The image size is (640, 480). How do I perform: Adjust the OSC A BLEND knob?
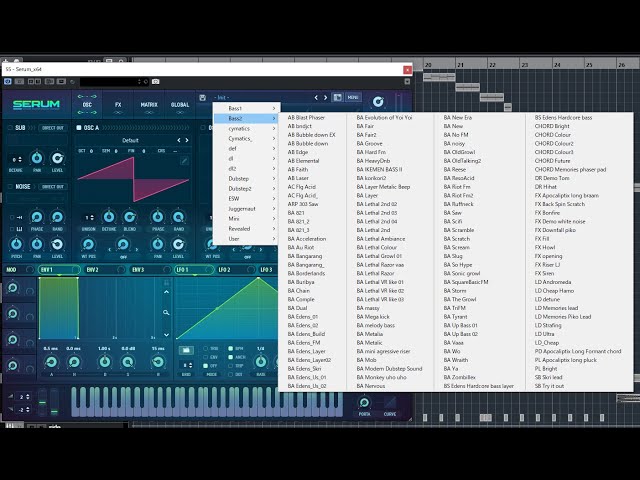tap(130, 217)
